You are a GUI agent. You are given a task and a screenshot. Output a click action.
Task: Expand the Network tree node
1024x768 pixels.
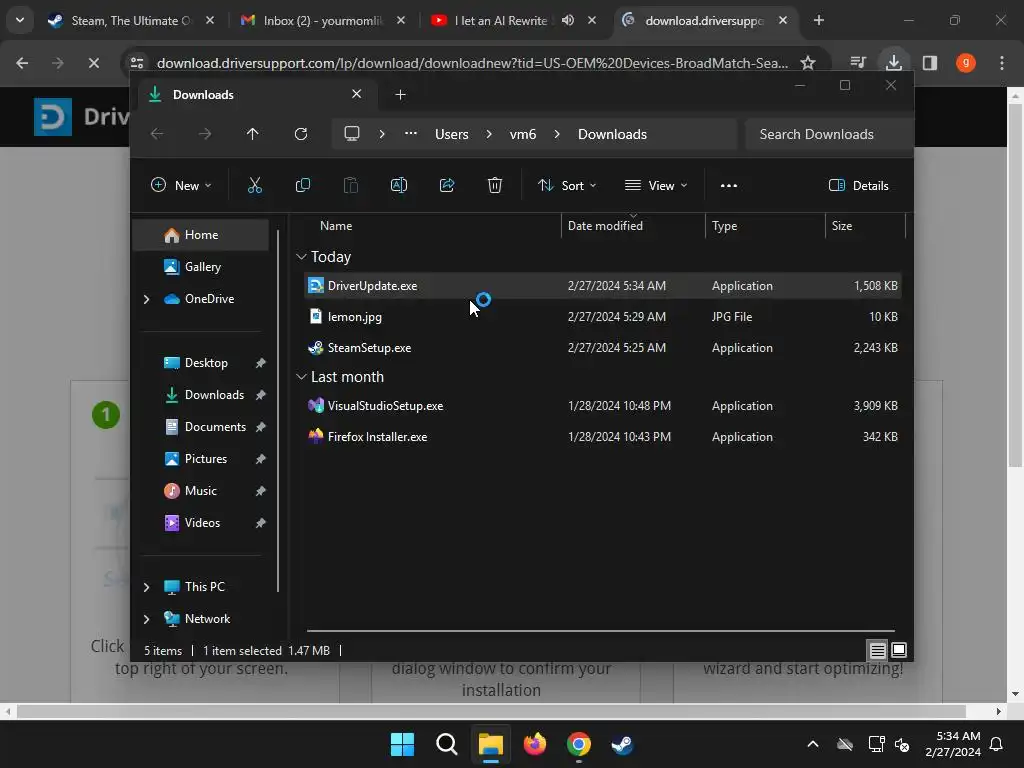coord(146,619)
